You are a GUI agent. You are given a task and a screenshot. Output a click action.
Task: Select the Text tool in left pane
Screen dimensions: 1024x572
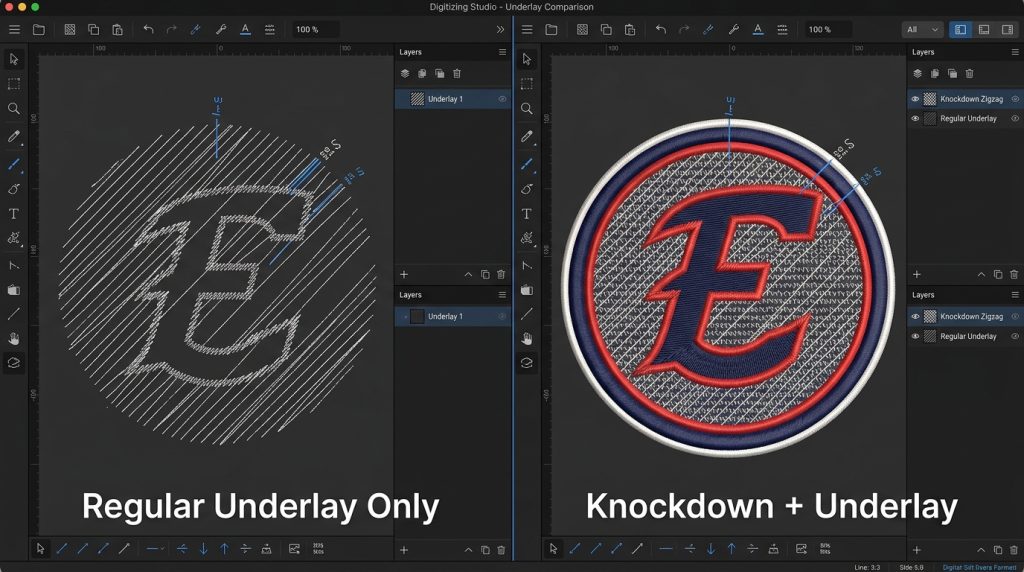point(14,214)
